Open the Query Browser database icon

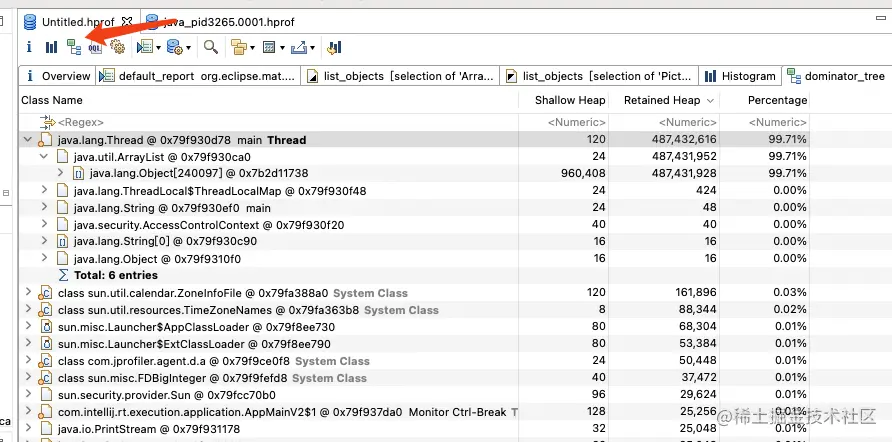click(174, 47)
